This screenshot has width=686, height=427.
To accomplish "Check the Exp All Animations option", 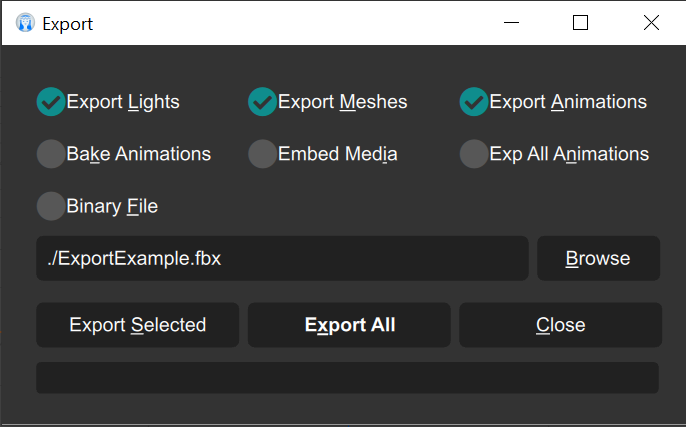I will pyautogui.click(x=474, y=154).
